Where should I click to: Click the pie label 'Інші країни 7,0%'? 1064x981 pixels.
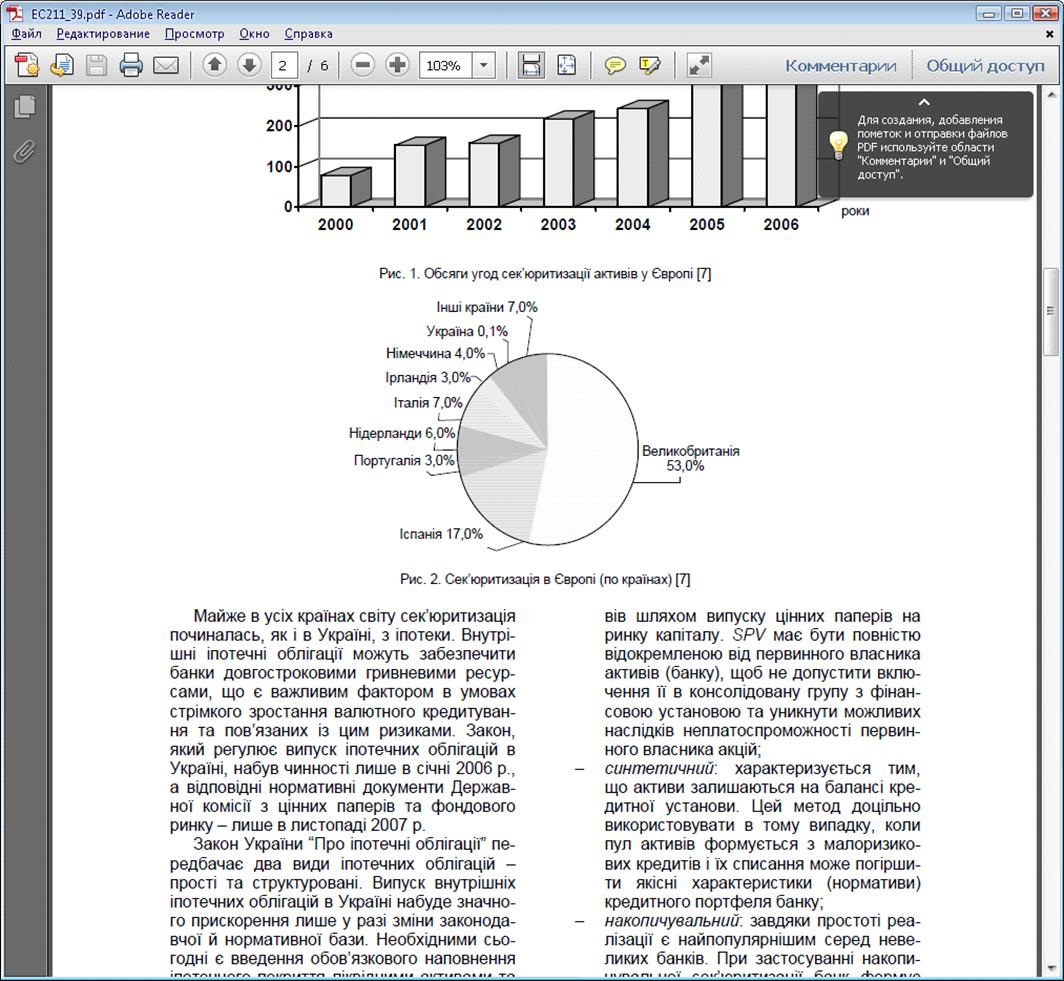click(x=487, y=307)
